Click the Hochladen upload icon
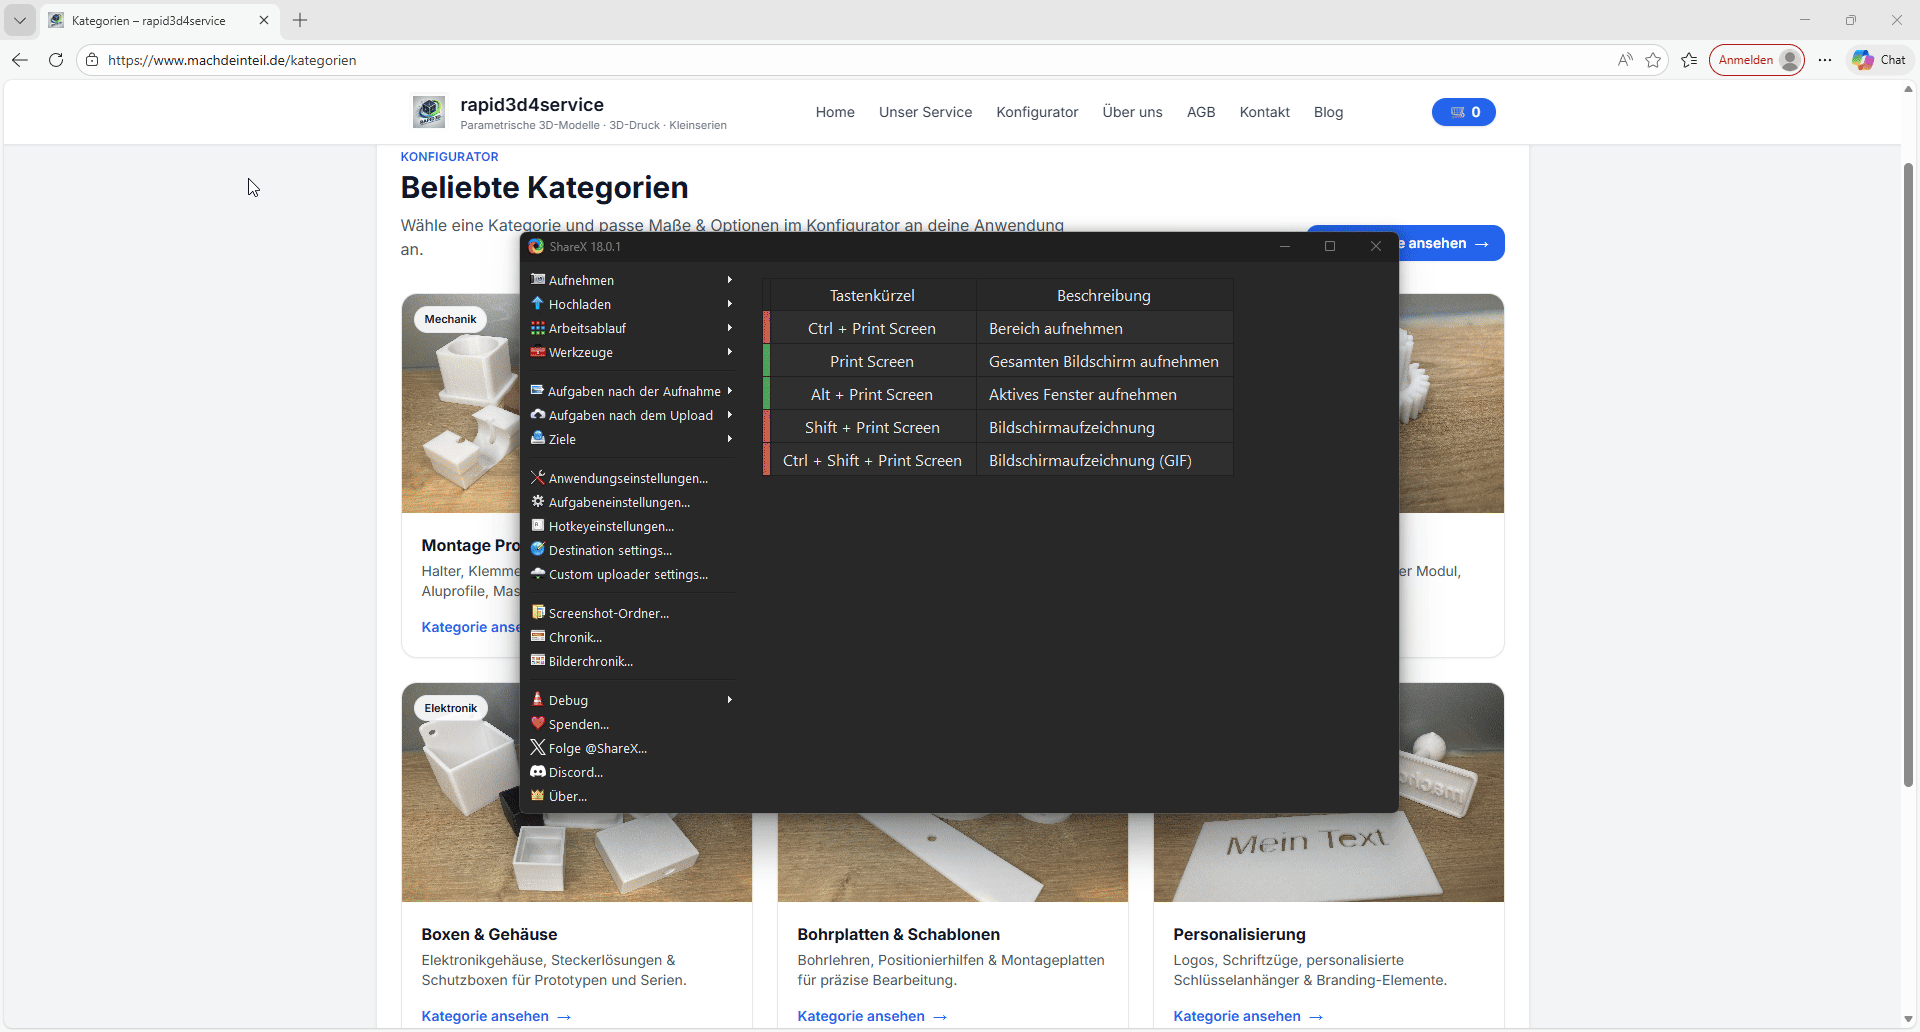The height and width of the screenshot is (1032, 1920). click(x=538, y=304)
